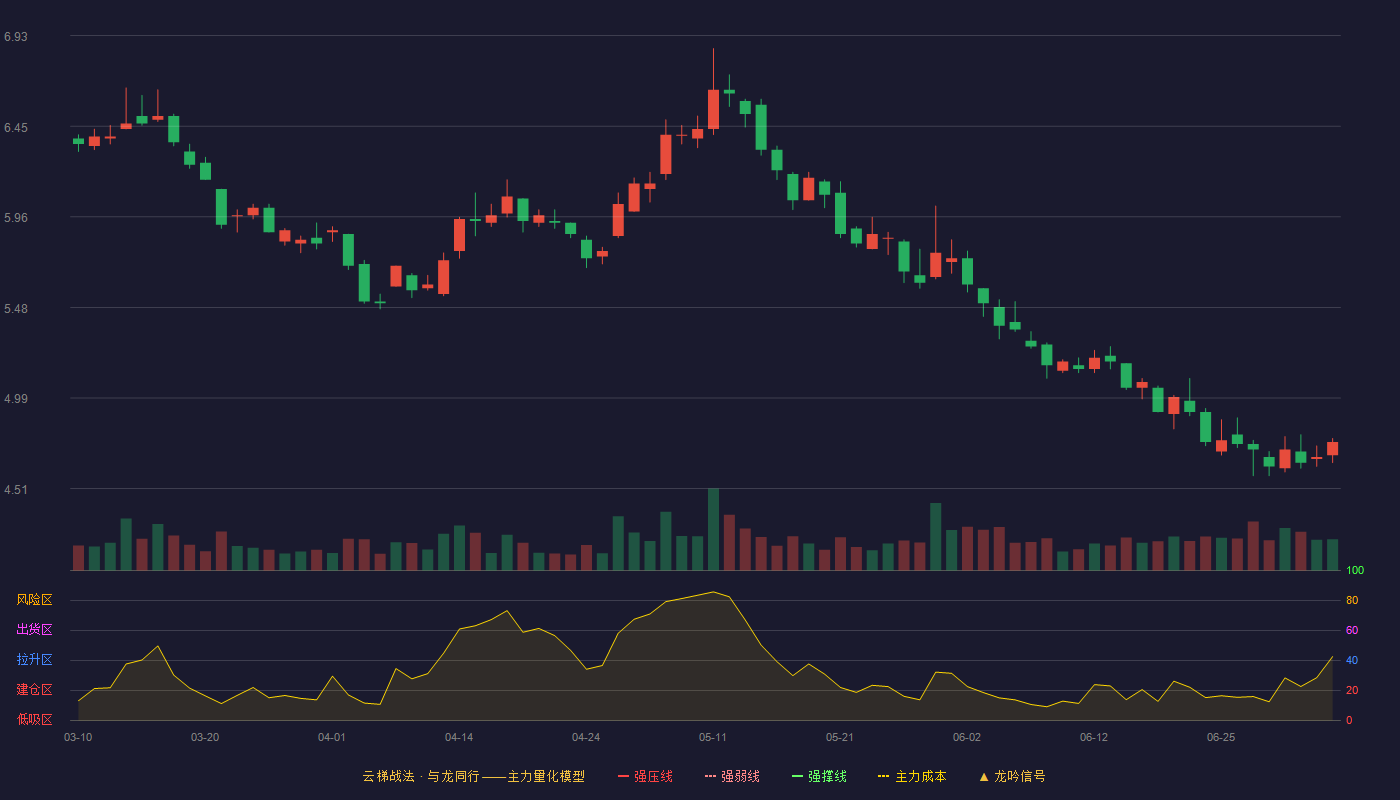Click the tallest volume bar above 05-11

(713, 530)
